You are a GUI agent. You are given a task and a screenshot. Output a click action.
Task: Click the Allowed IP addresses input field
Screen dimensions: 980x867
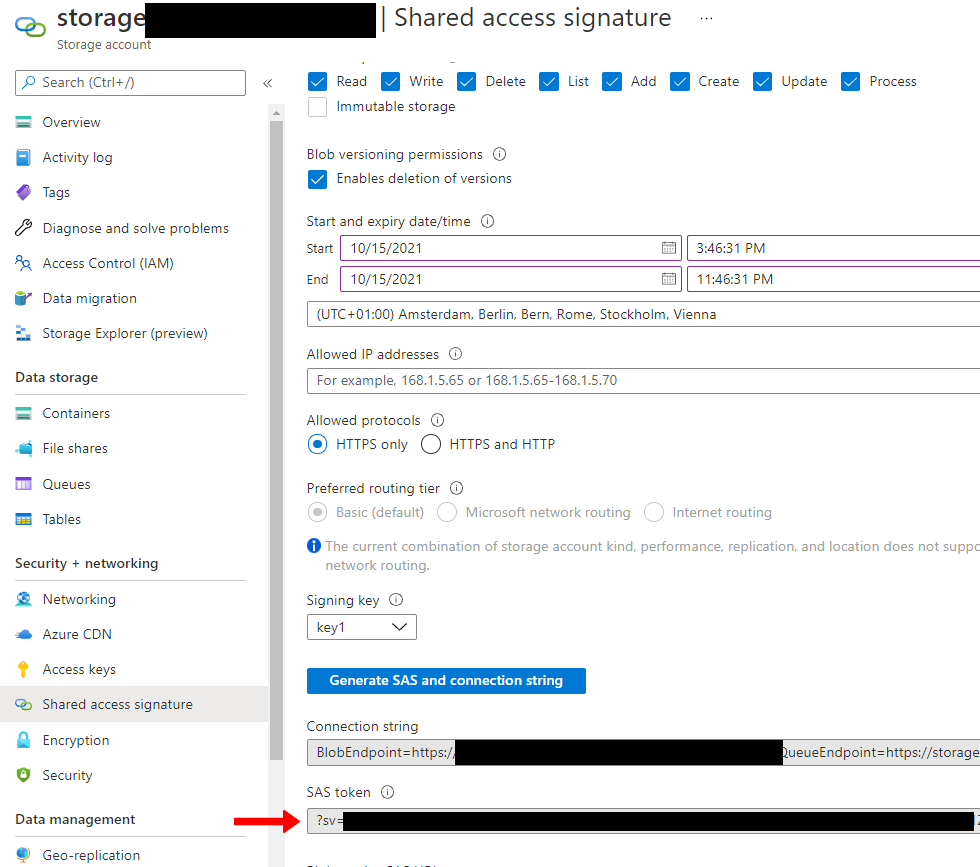click(x=643, y=381)
